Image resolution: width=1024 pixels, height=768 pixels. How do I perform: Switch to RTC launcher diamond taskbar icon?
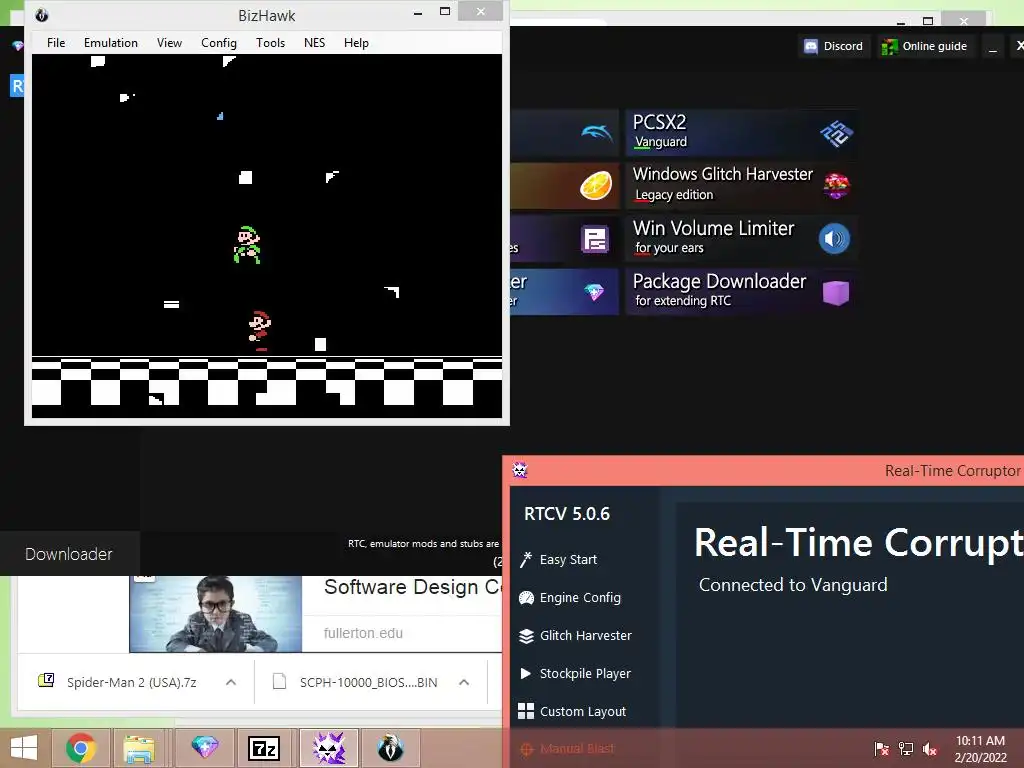(x=204, y=748)
